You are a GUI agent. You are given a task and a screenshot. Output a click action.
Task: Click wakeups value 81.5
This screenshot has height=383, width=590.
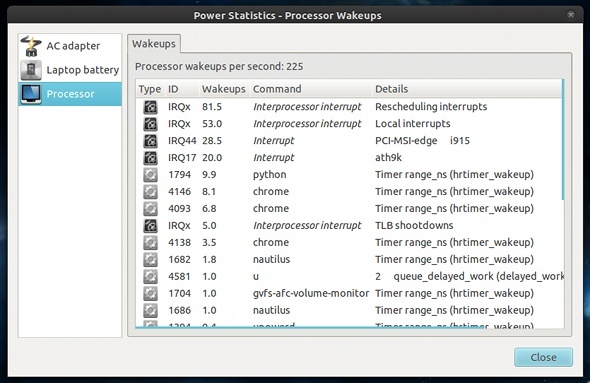tap(212, 107)
